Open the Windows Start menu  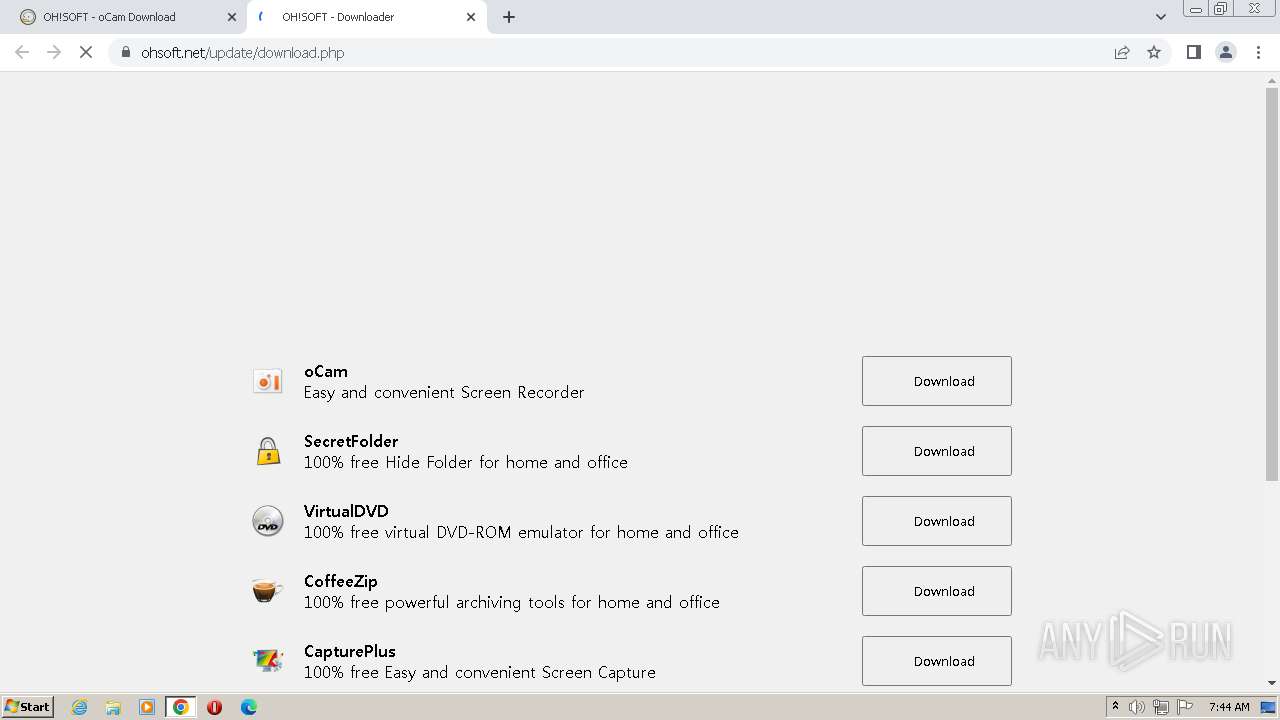27,707
